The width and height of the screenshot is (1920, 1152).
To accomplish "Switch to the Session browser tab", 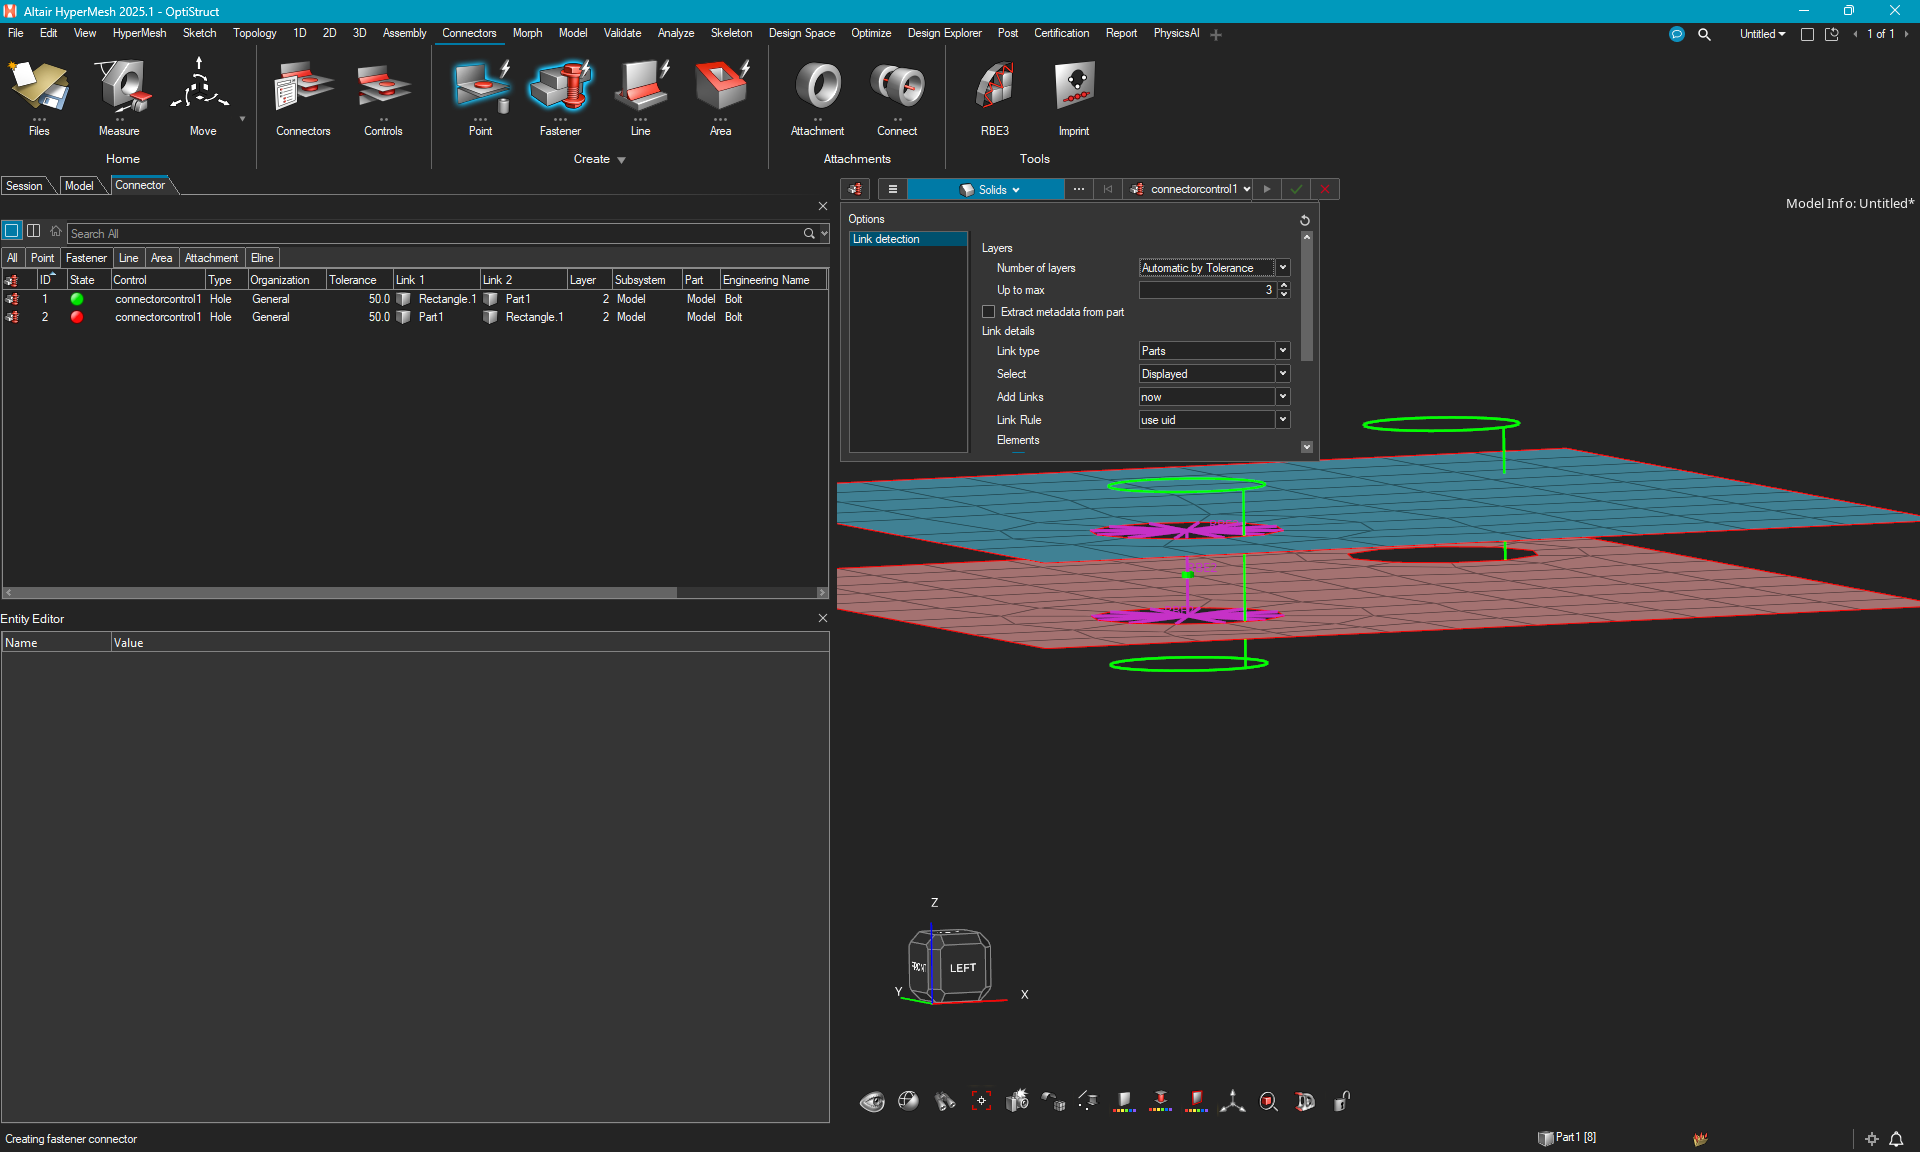I will 24,186.
